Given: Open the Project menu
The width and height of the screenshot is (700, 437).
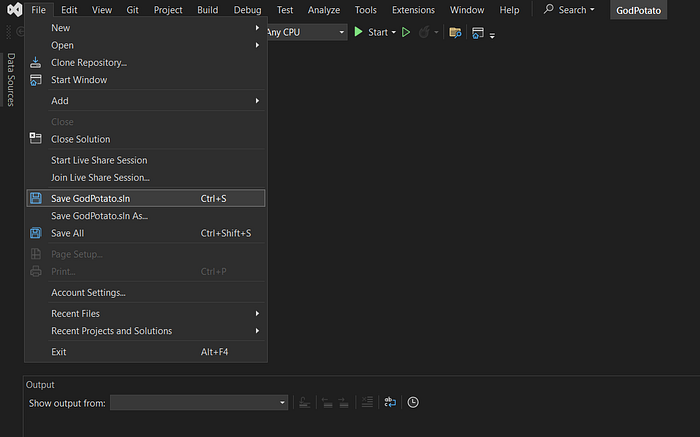Looking at the screenshot, I should [x=168, y=9].
